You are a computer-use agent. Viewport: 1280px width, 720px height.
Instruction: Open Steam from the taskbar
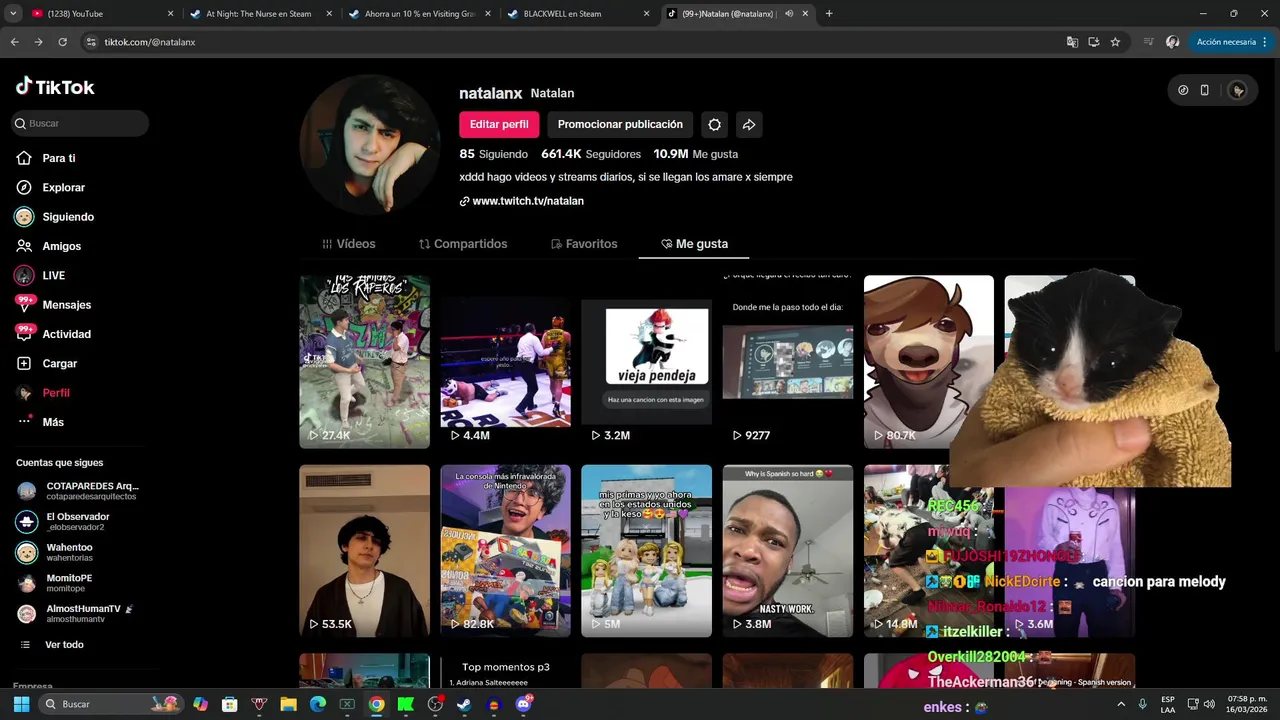tap(464, 704)
